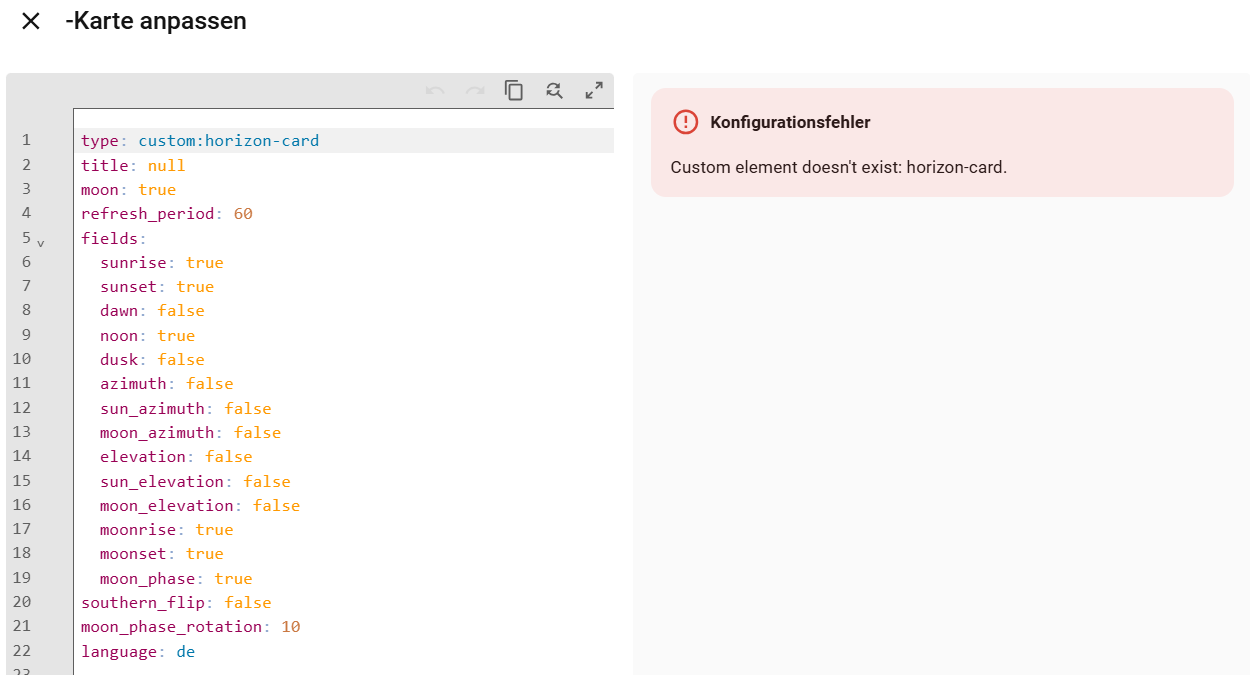Click the red configuration error icon

coord(686,122)
